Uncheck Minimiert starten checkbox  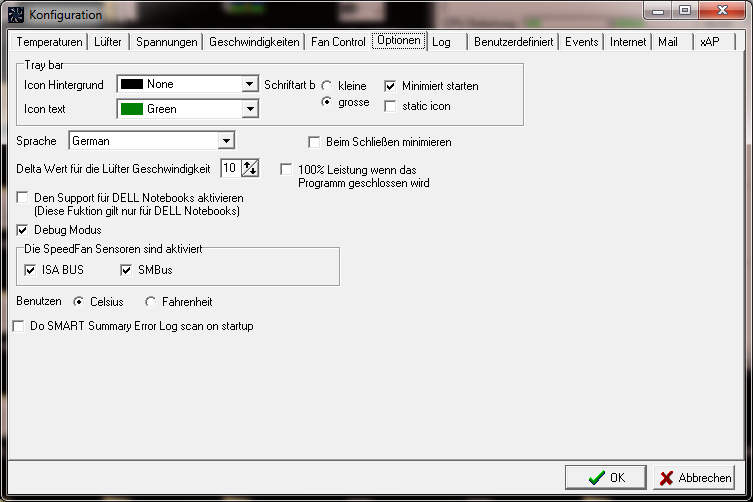[x=391, y=86]
